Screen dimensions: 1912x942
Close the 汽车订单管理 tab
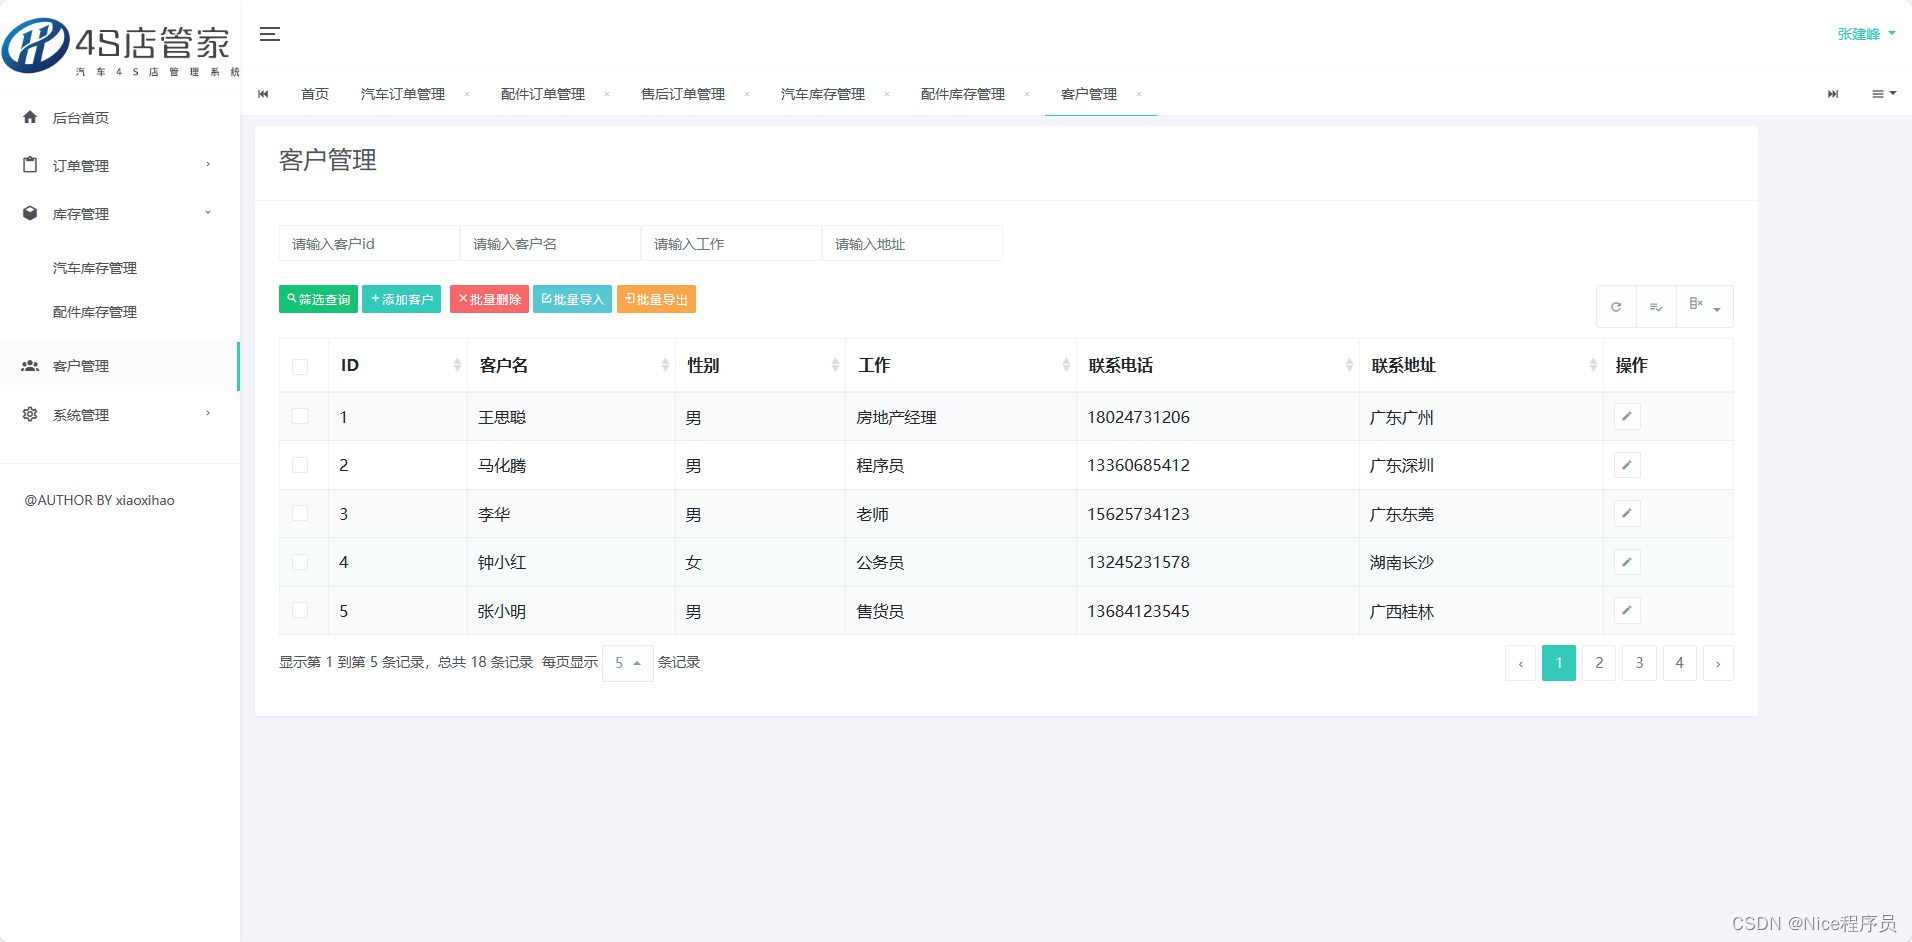point(467,94)
